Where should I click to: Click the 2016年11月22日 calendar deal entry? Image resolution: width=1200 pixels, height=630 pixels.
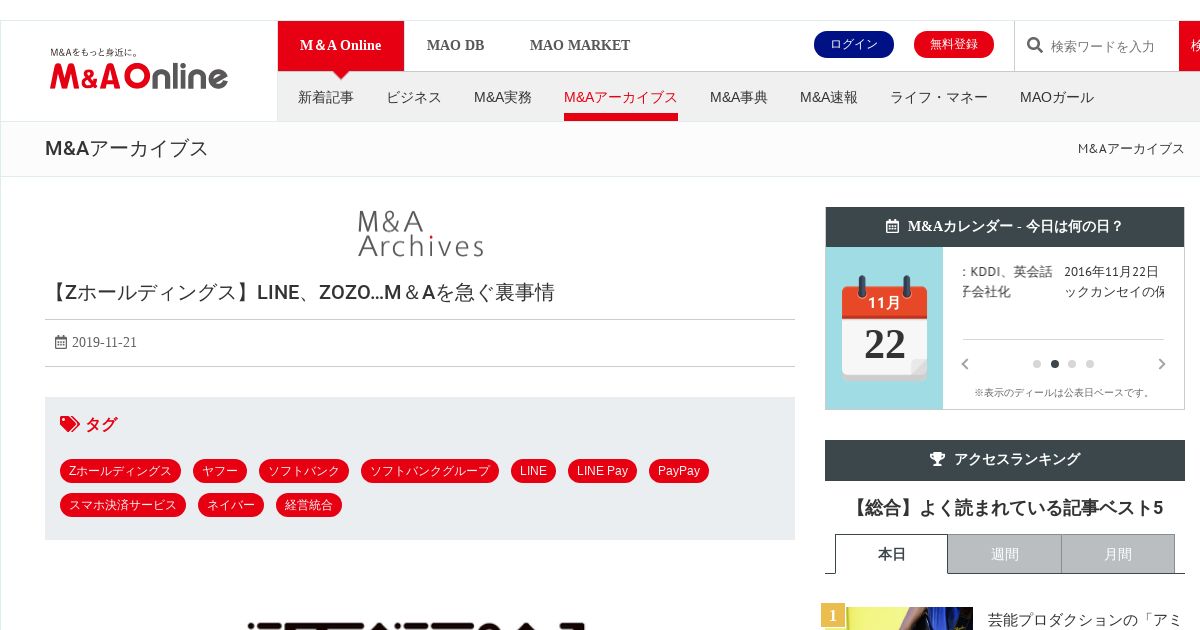point(1113,282)
